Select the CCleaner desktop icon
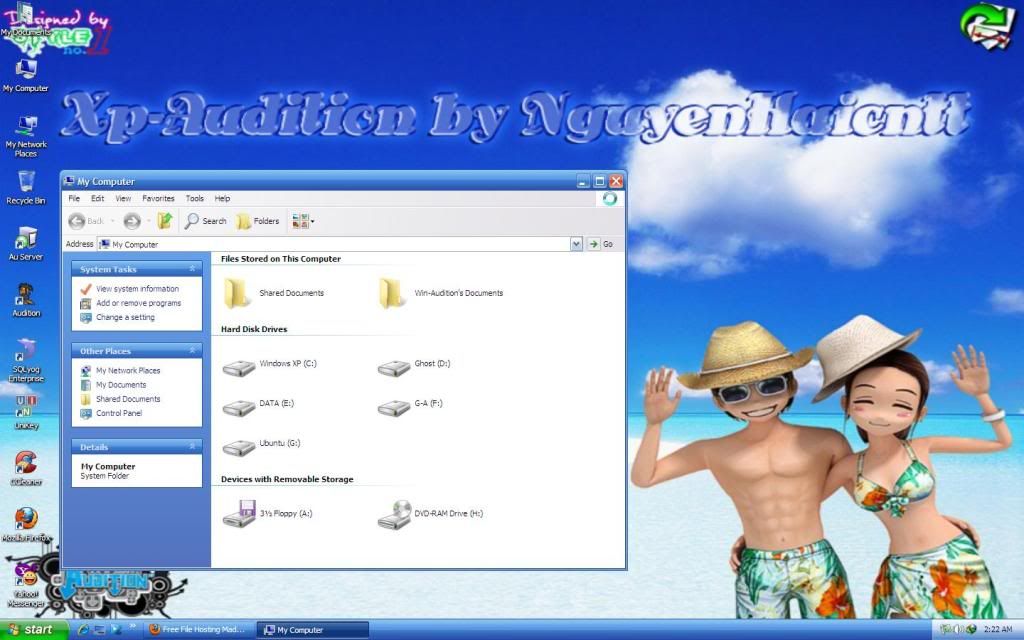The image size is (1024, 640). point(25,469)
